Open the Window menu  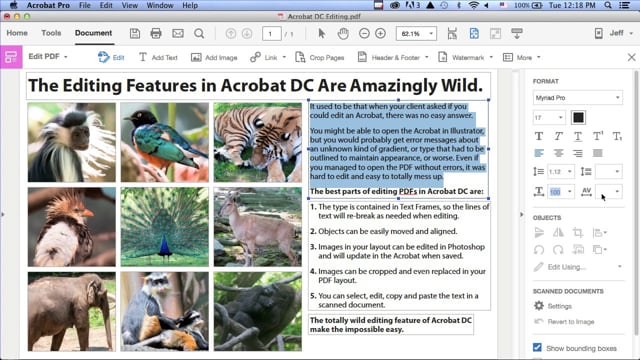tap(160, 5)
